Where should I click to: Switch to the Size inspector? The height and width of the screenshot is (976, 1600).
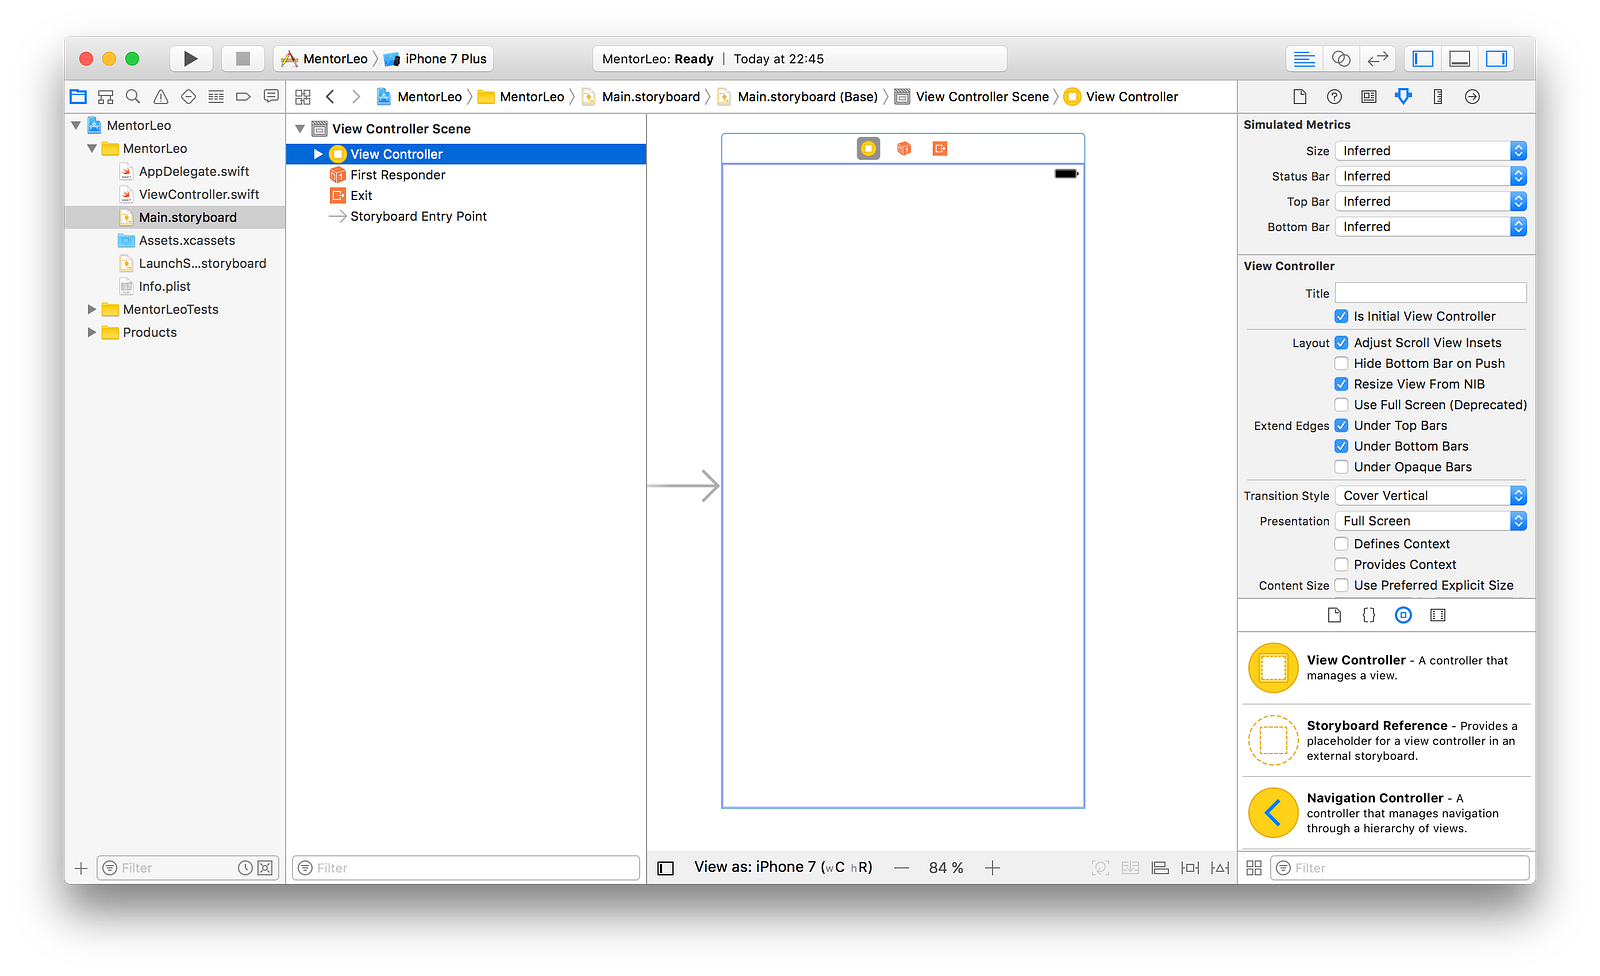[1438, 97]
